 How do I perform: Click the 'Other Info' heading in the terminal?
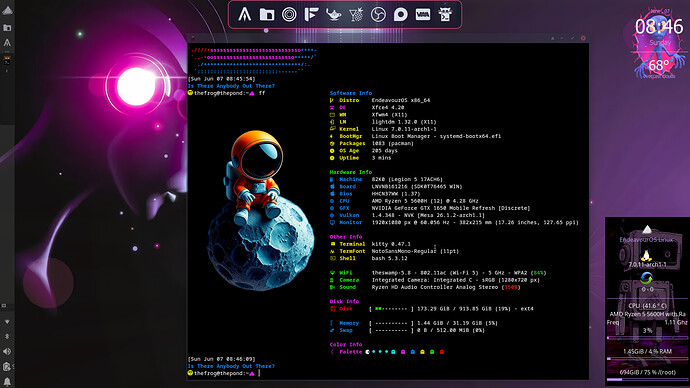[346, 237]
